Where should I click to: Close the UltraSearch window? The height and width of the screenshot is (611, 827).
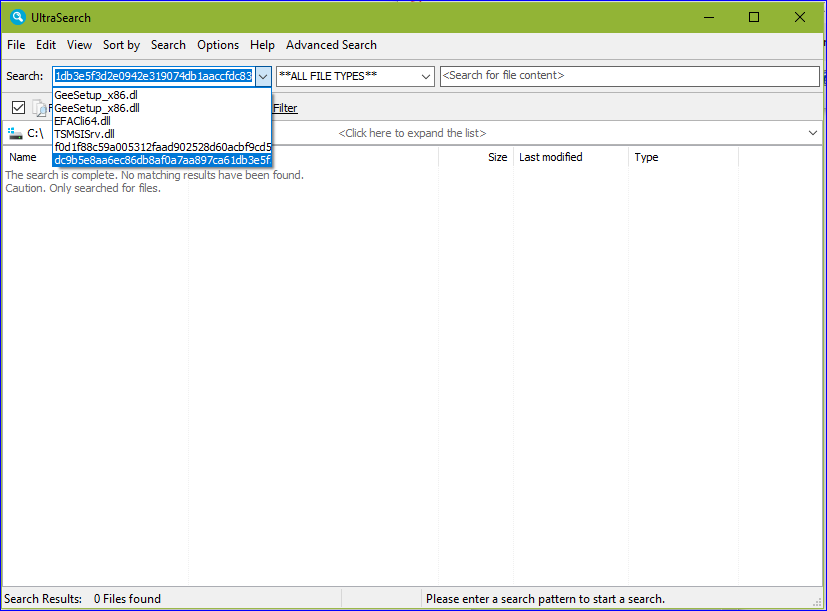pyautogui.click(x=800, y=17)
